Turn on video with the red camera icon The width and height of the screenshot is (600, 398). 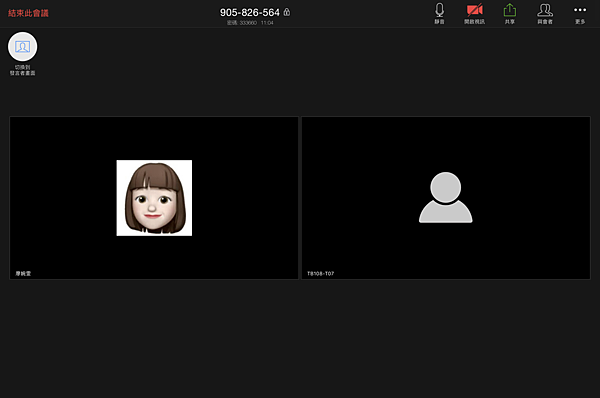(474, 13)
